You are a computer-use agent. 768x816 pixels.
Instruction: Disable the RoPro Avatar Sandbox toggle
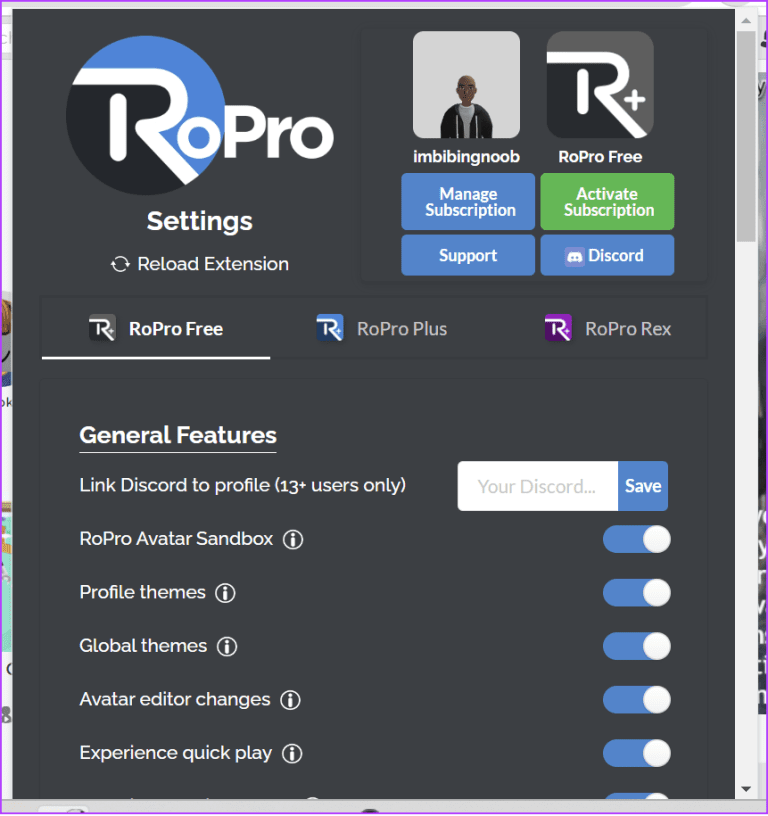pos(637,539)
